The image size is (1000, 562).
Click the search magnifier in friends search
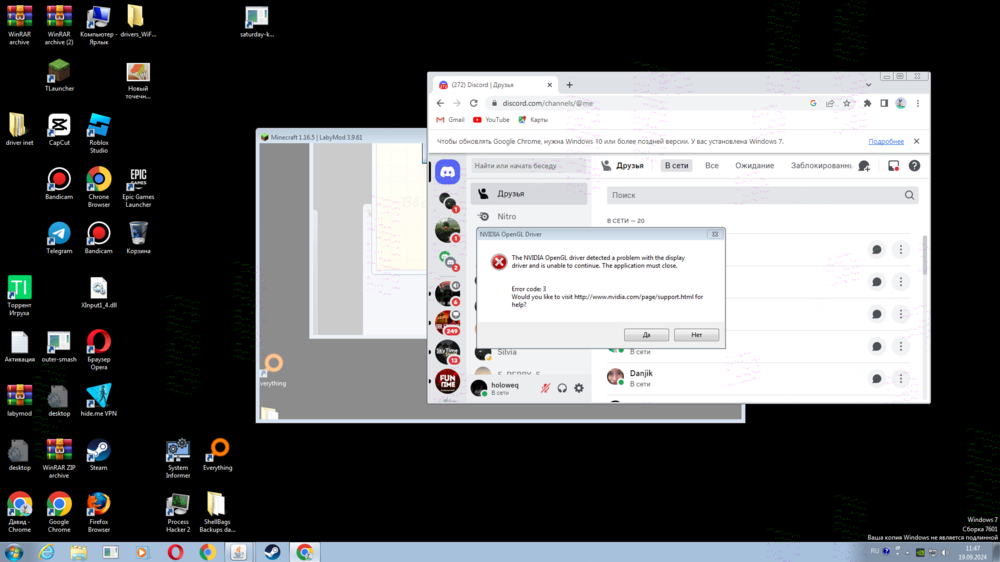tap(909, 195)
